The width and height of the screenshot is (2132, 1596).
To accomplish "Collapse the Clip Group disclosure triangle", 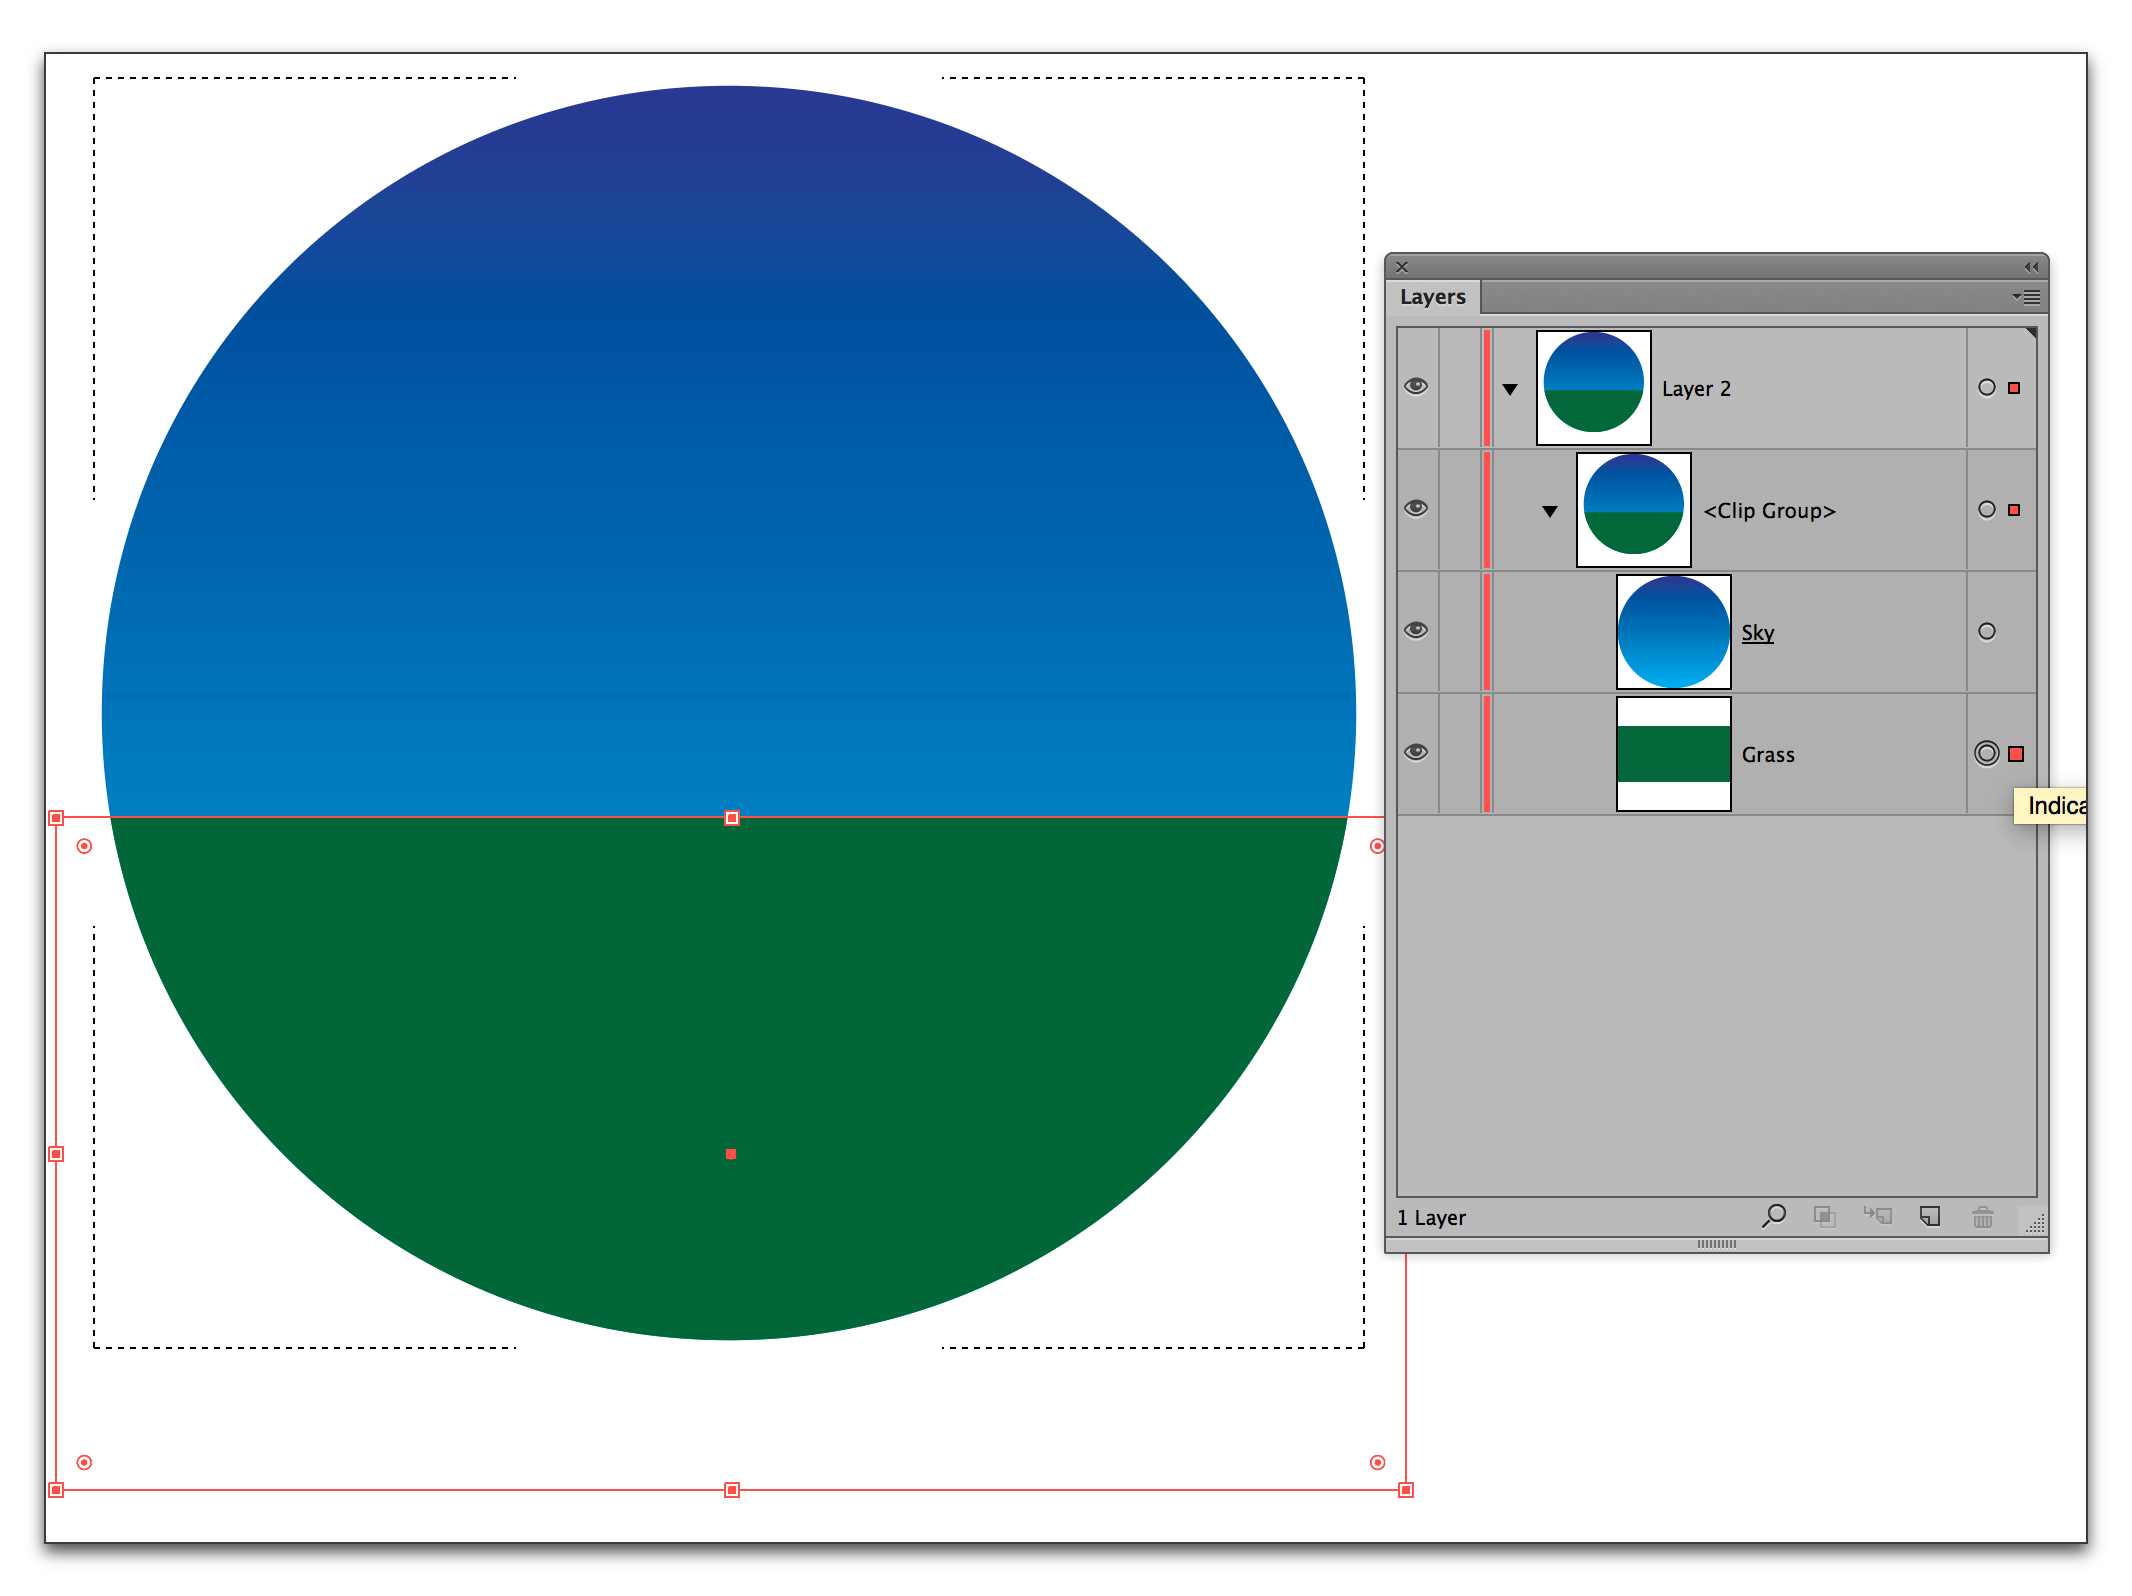I will point(1550,511).
